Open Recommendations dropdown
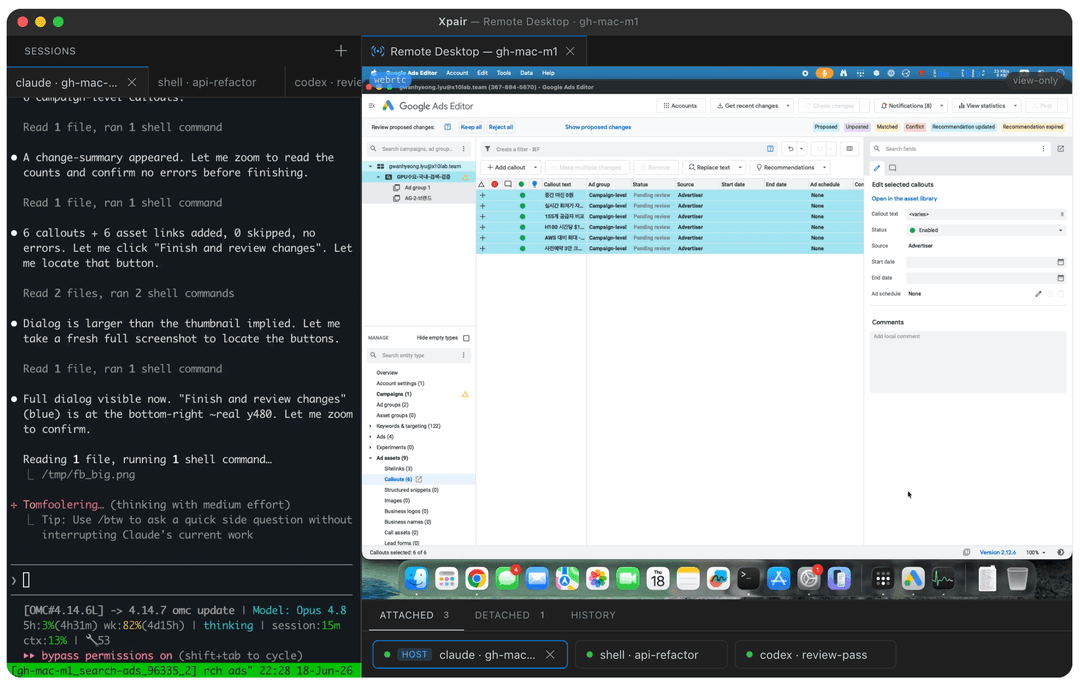 (789, 167)
